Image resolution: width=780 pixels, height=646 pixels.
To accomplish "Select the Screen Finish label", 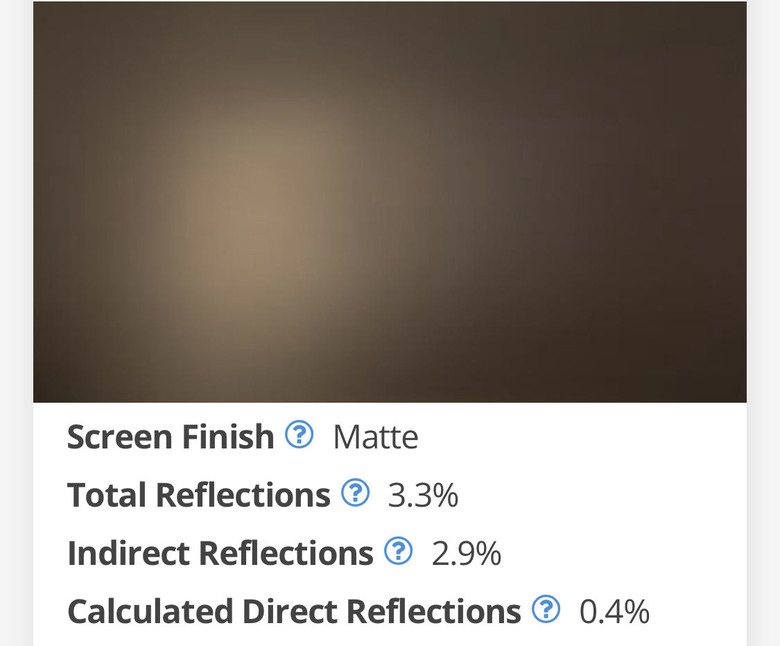I will pyautogui.click(x=171, y=437).
